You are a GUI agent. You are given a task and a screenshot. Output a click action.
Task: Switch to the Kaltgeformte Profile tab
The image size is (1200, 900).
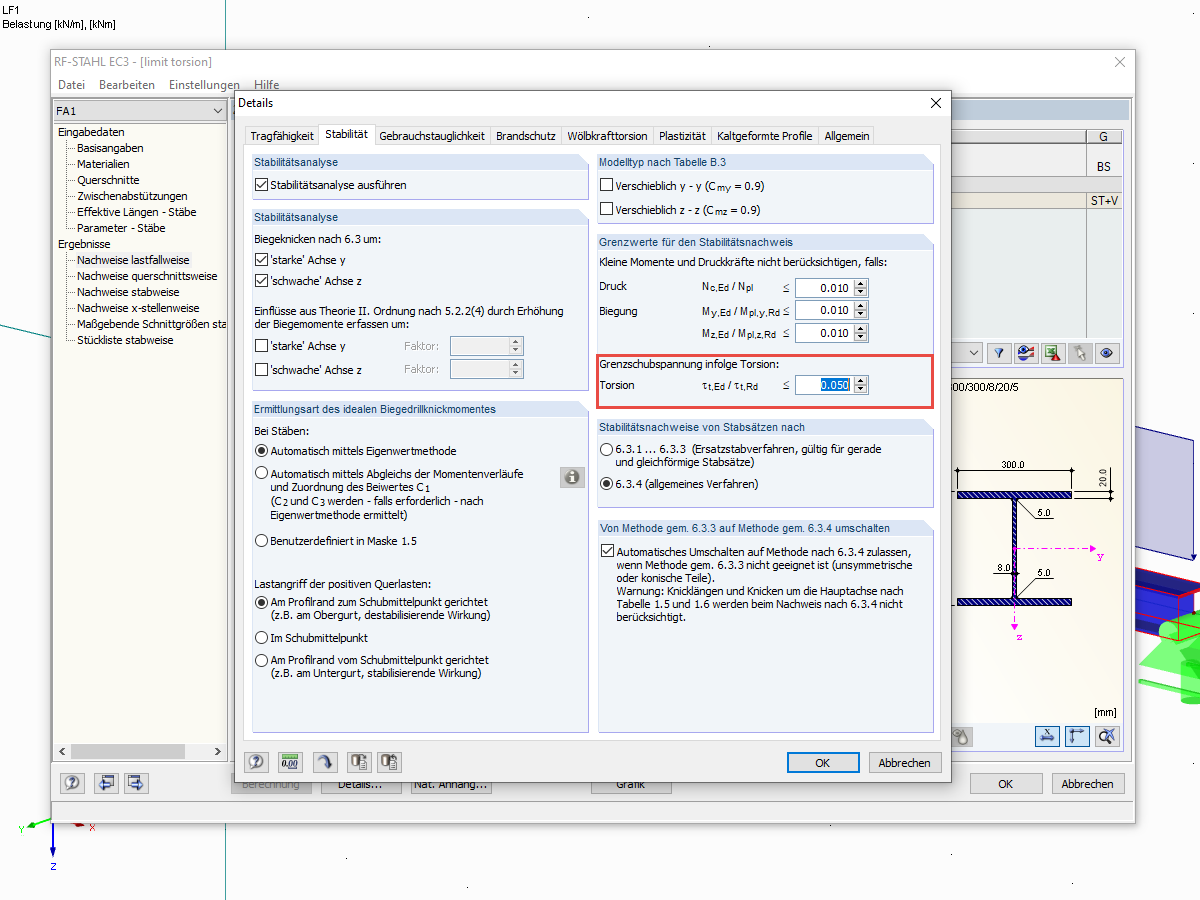765,136
